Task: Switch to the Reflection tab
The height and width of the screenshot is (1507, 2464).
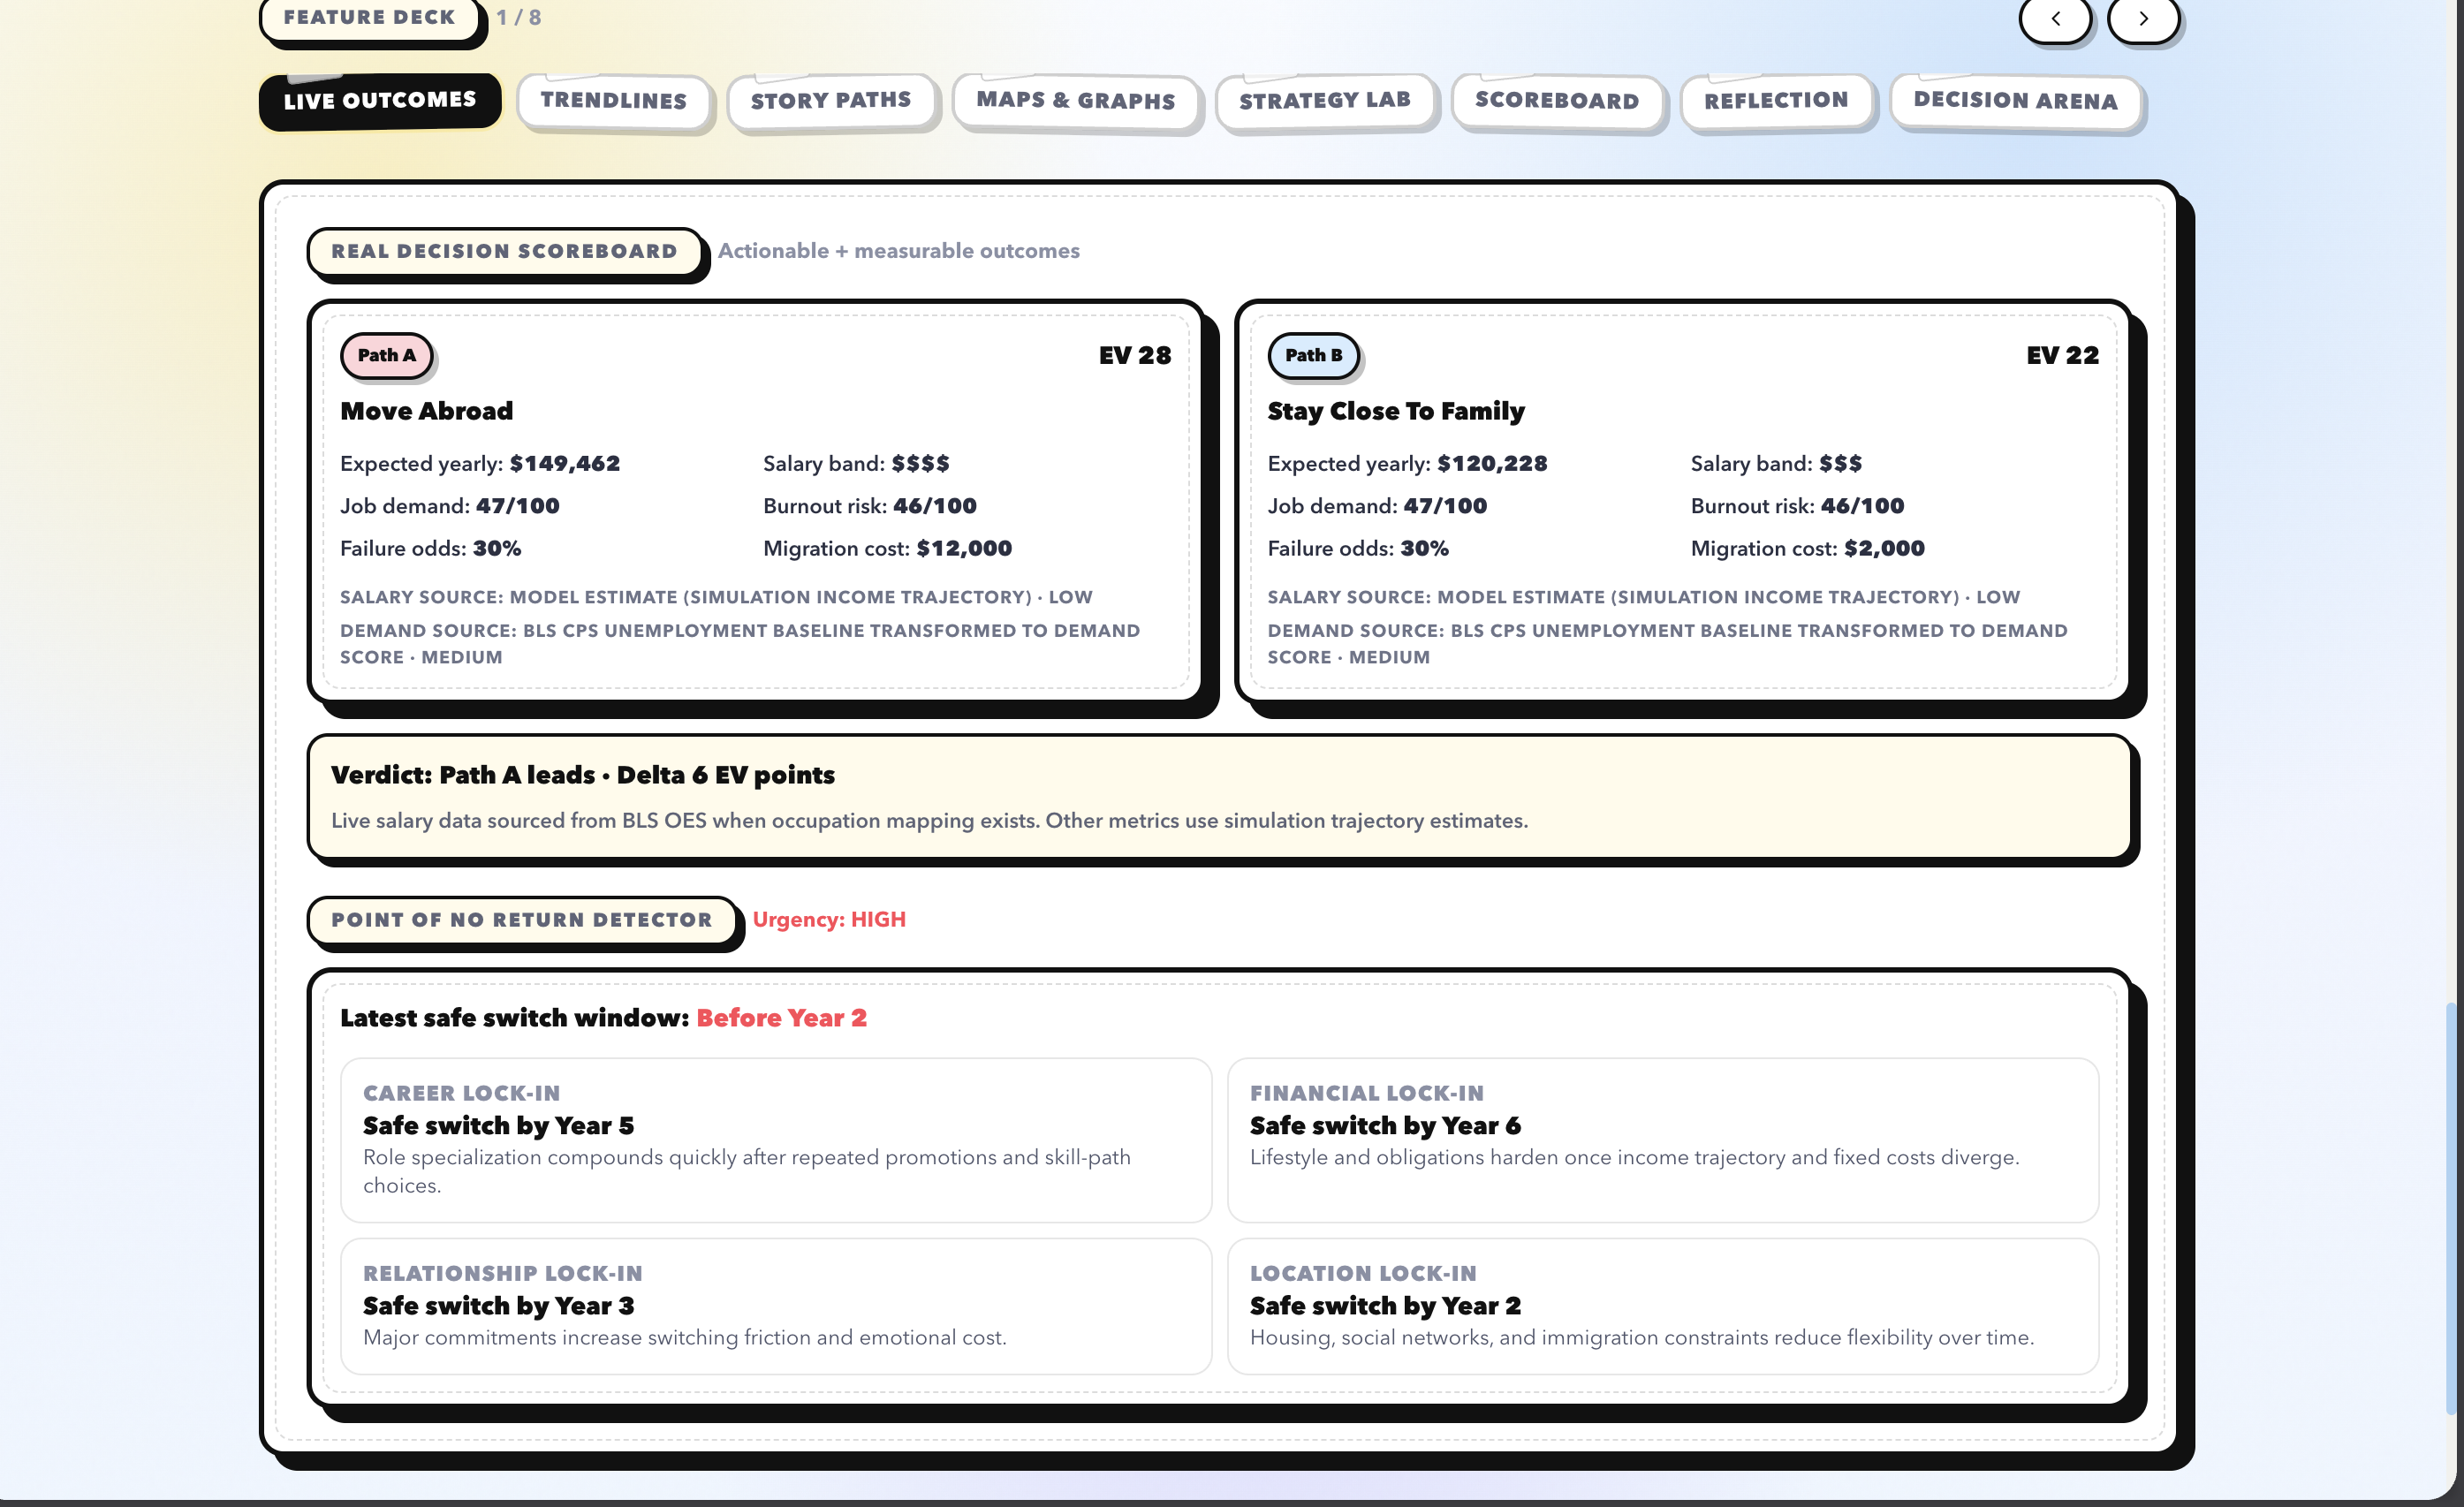Action: point(1776,101)
